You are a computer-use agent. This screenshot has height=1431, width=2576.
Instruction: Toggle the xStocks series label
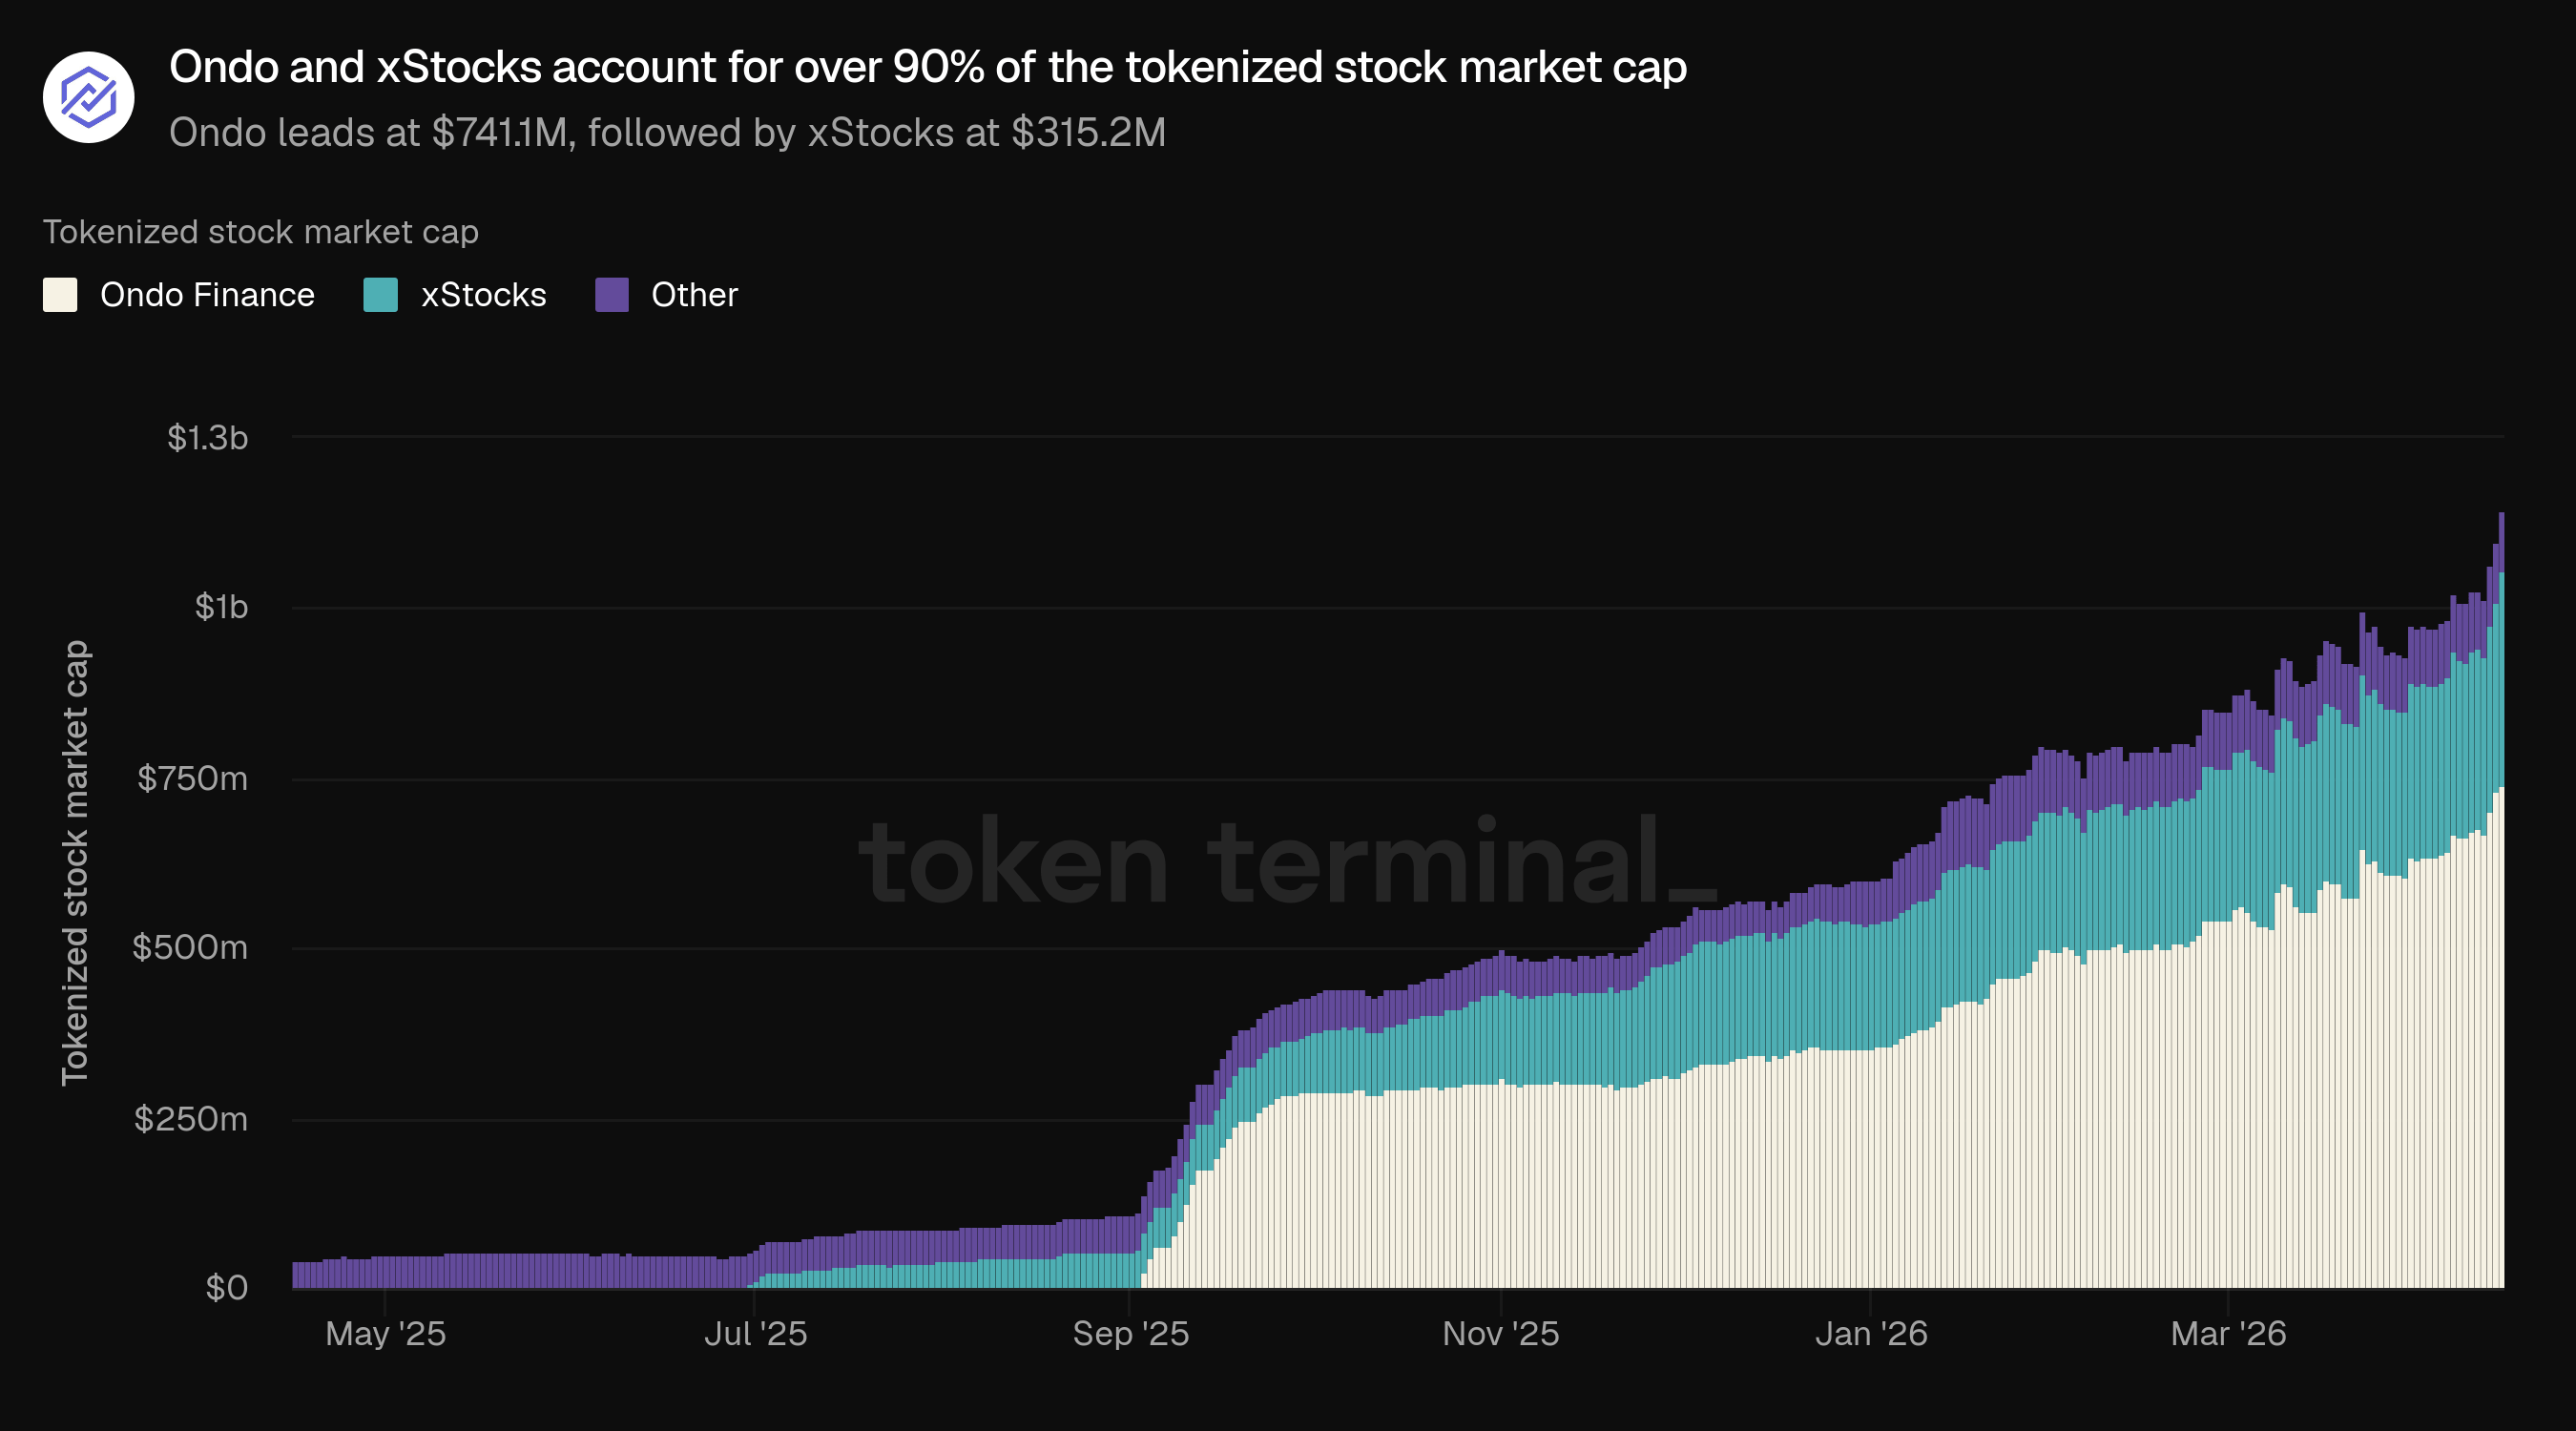(483, 295)
